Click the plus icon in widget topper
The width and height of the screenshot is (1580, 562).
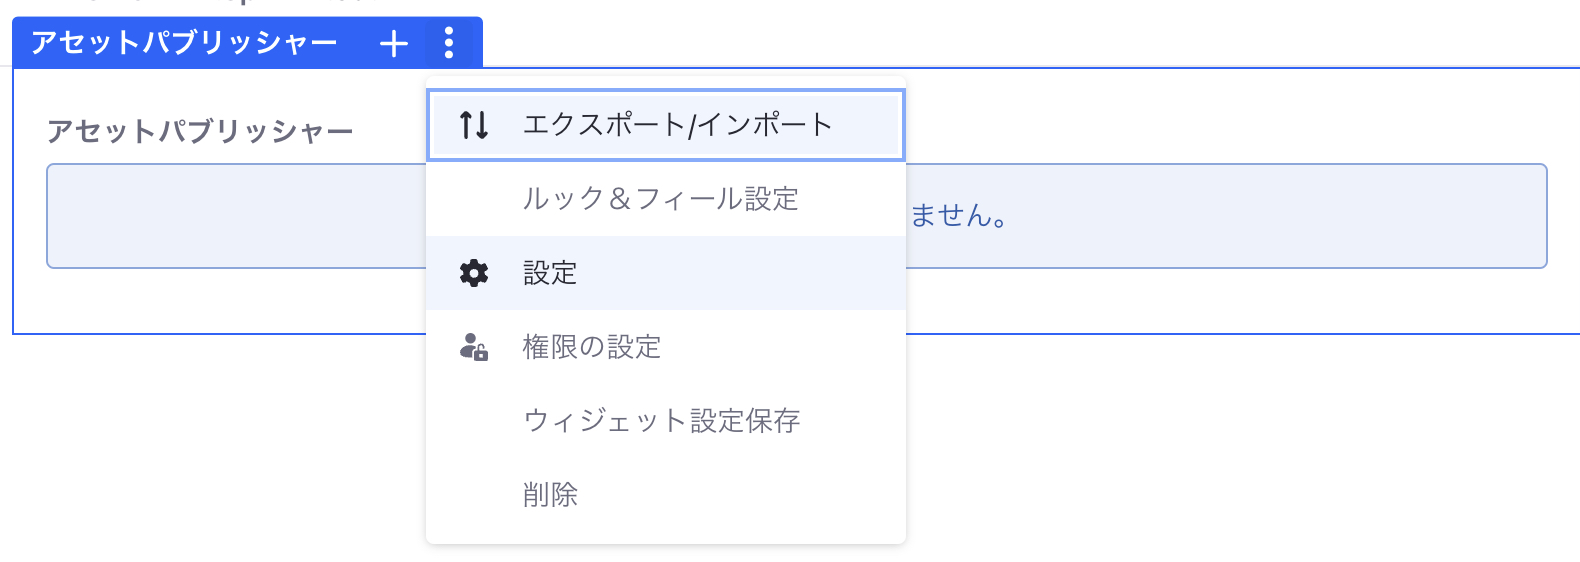click(x=394, y=43)
